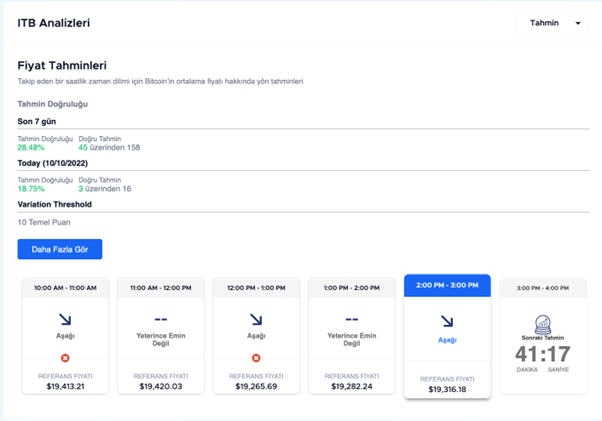Open the Tahmin dropdown menu

click(552, 23)
